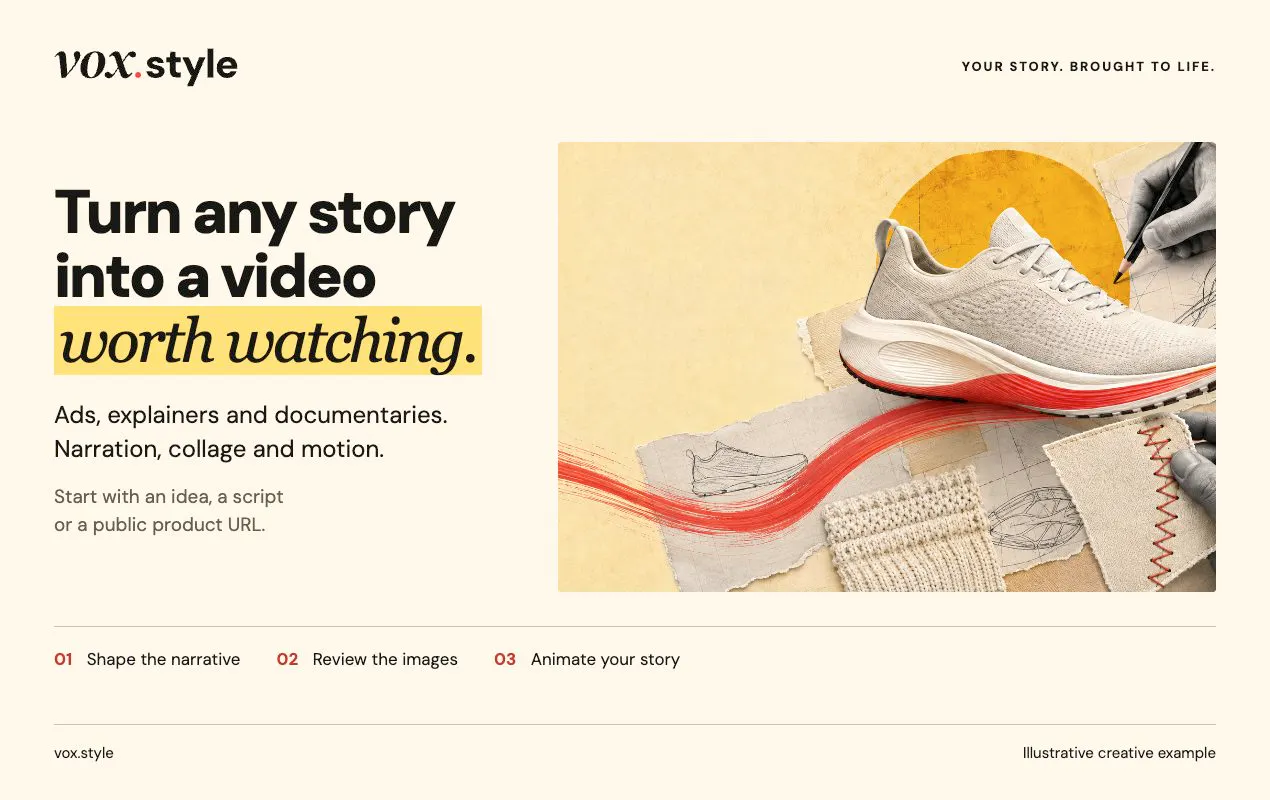
Task: Select step 02 'Review the images'
Action: click(x=367, y=659)
